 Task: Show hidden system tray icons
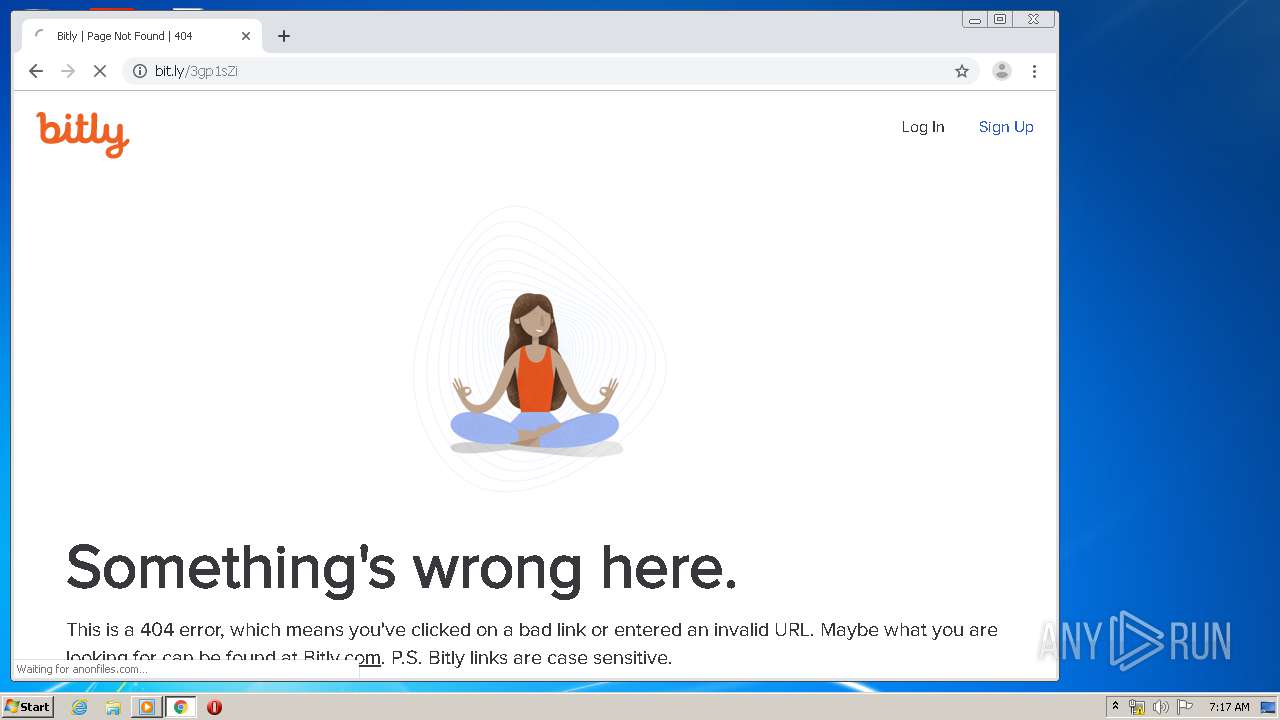click(x=1115, y=707)
